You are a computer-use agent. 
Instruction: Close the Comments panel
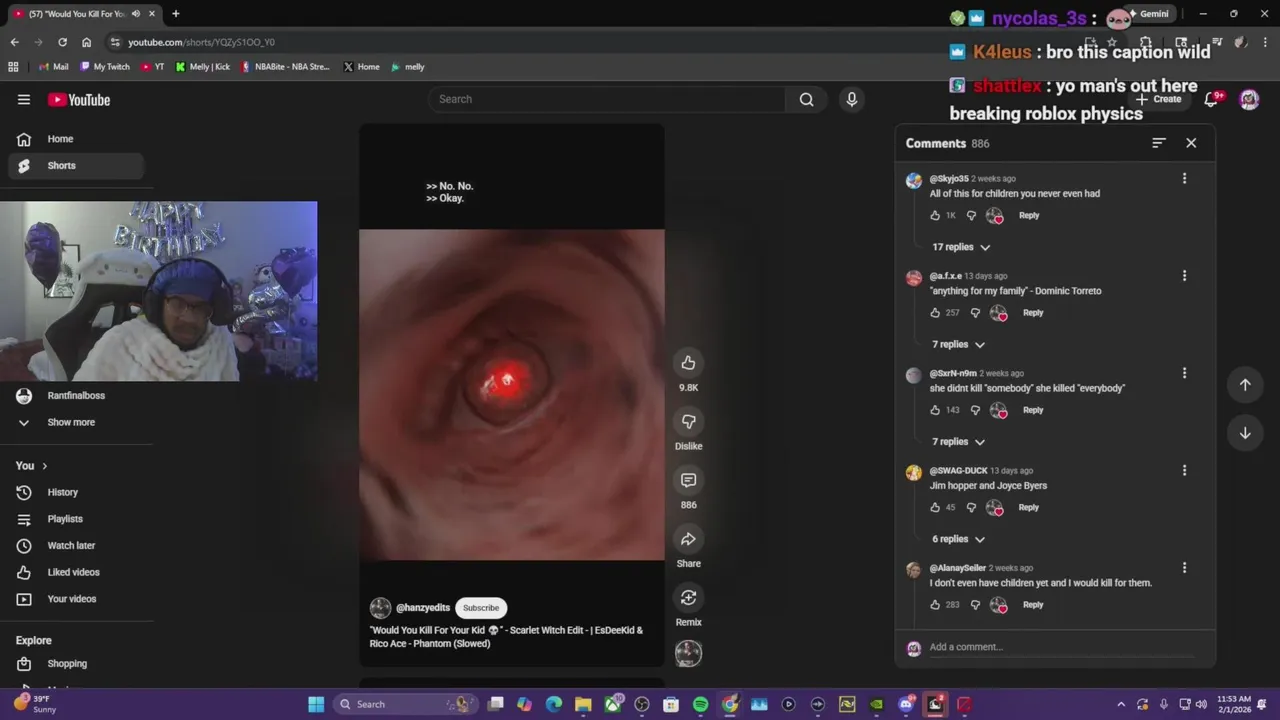point(1191,143)
